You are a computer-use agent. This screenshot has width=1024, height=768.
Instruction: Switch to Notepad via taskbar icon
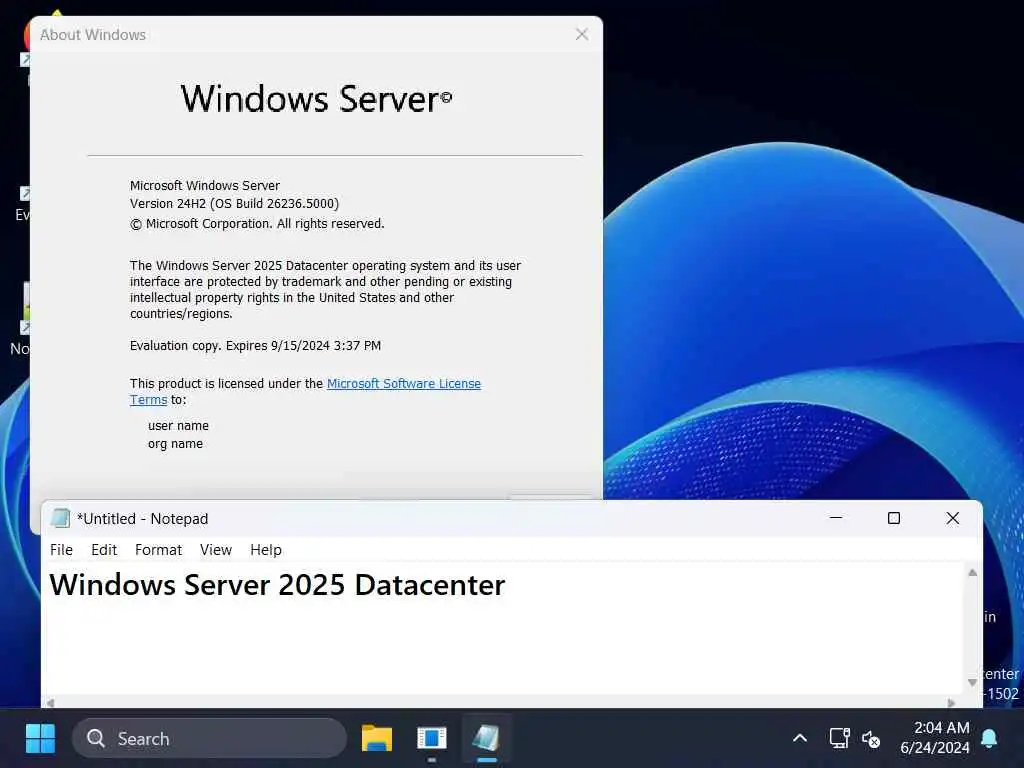[x=487, y=739]
